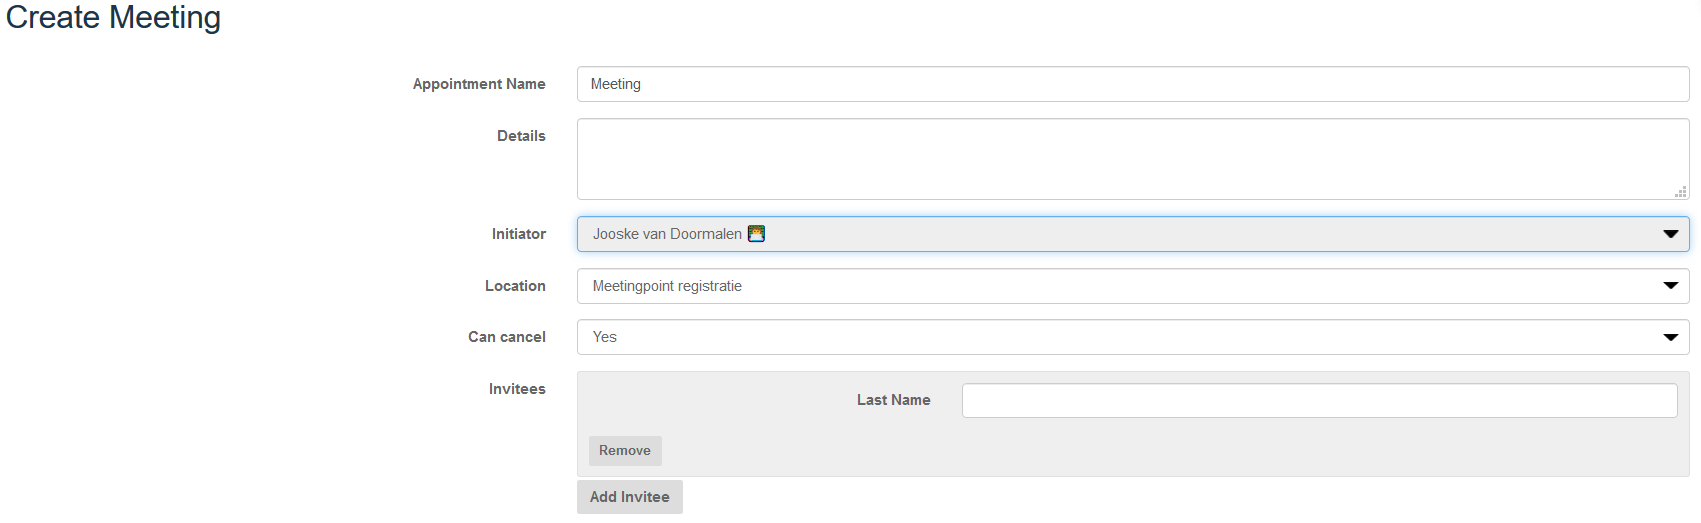
Task: Open the Location dropdown showing Meetingpoint registratie
Action: 1133,286
